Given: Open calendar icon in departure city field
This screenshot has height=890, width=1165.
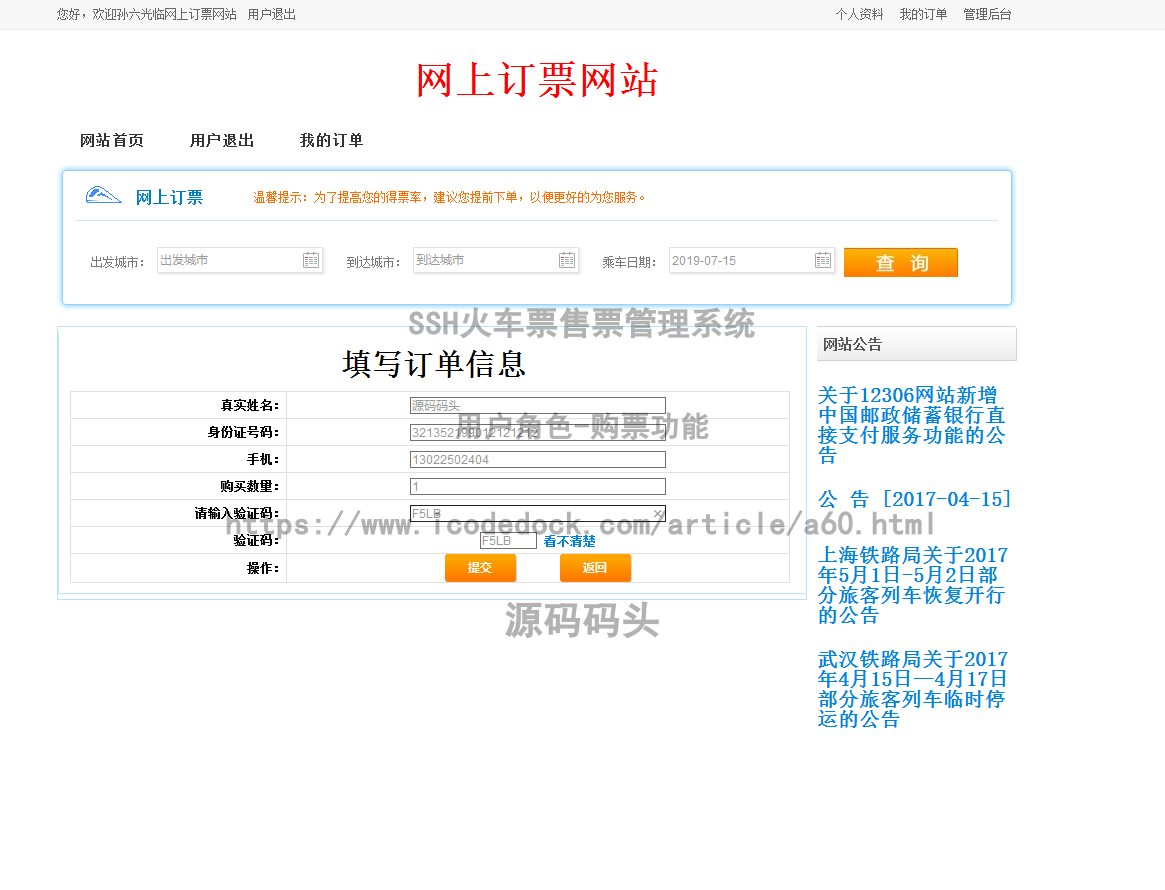Looking at the screenshot, I should [x=311, y=260].
